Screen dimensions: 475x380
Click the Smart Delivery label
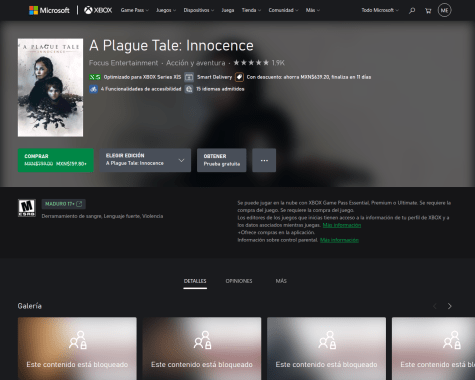[214, 77]
